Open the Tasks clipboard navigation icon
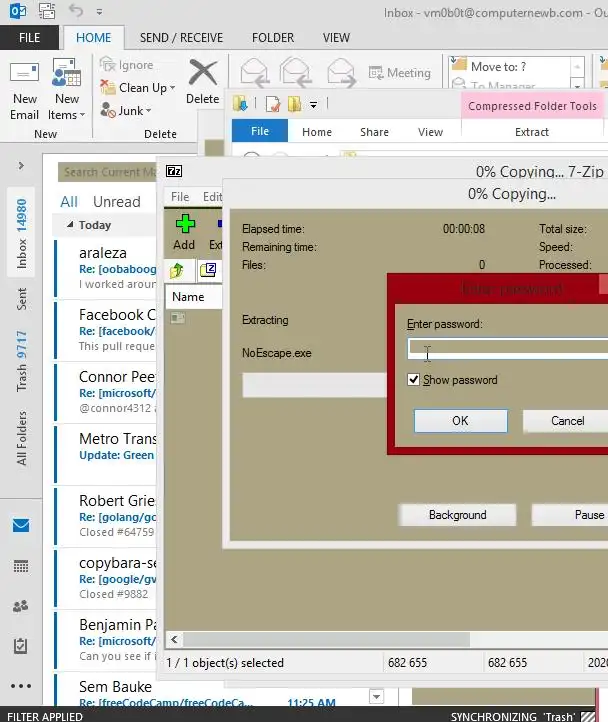The width and height of the screenshot is (608, 722). tap(21, 646)
